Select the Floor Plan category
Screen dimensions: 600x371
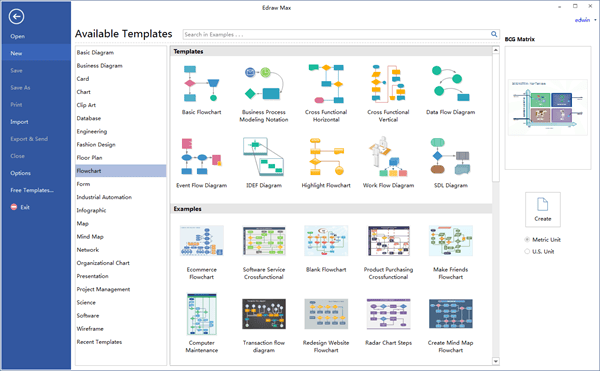pos(121,158)
